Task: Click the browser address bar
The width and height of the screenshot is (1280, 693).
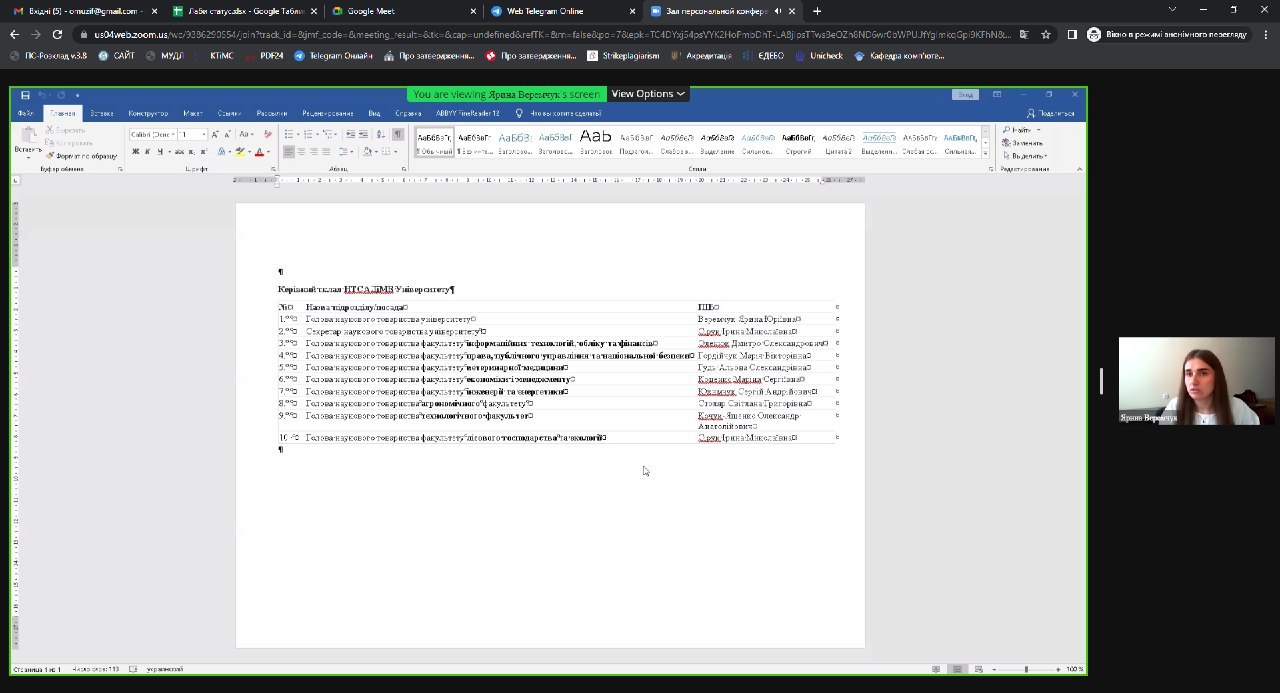Action: 550,34
